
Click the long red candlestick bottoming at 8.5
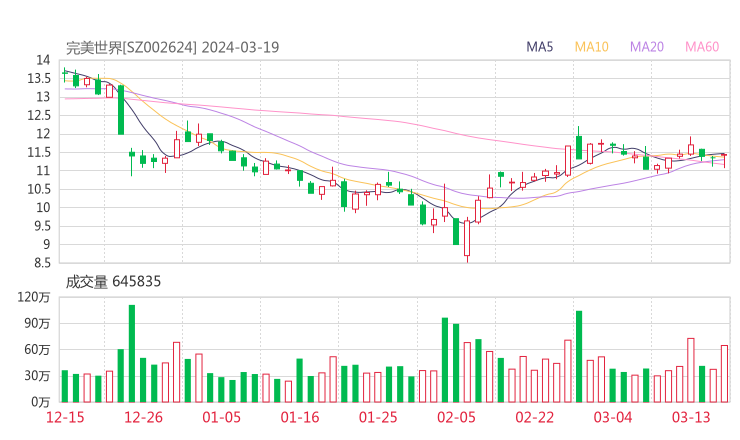tap(467, 238)
